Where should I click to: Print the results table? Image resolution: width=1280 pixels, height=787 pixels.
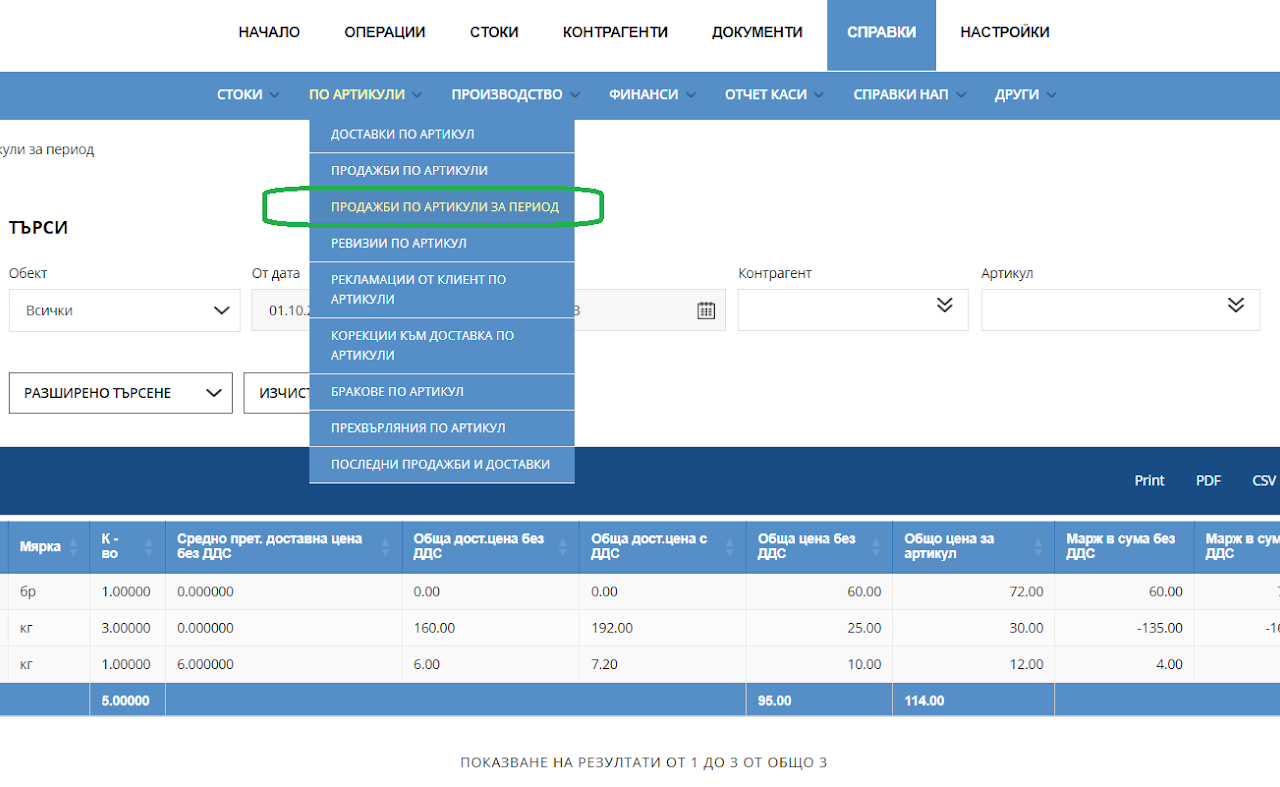[1149, 480]
